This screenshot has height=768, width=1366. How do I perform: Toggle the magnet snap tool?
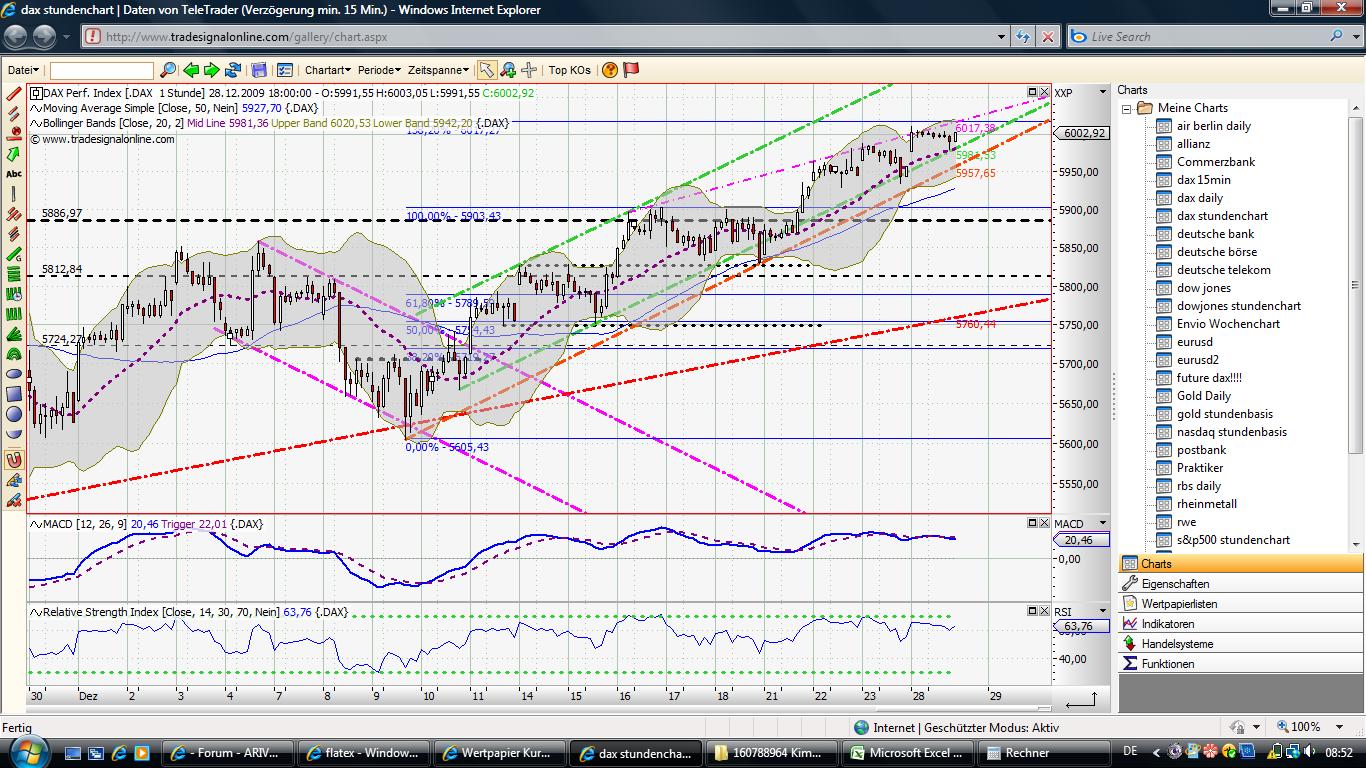[14, 460]
